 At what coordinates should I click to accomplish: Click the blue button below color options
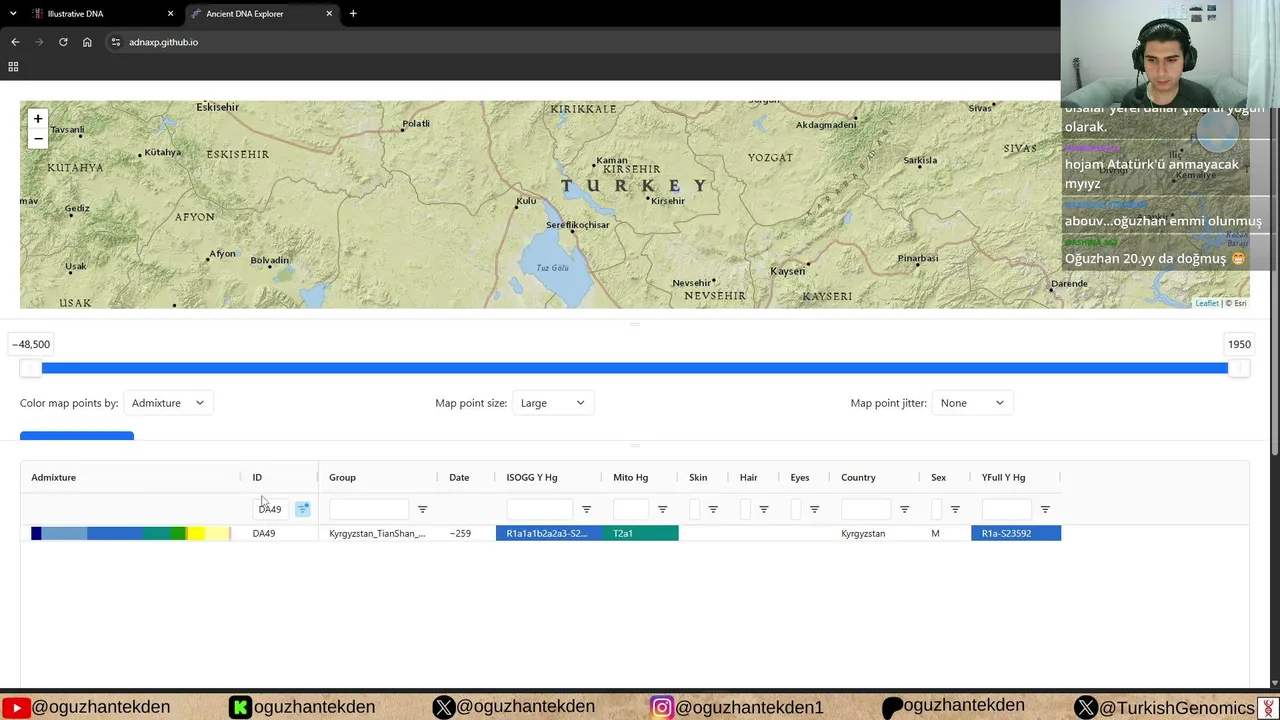click(x=77, y=436)
